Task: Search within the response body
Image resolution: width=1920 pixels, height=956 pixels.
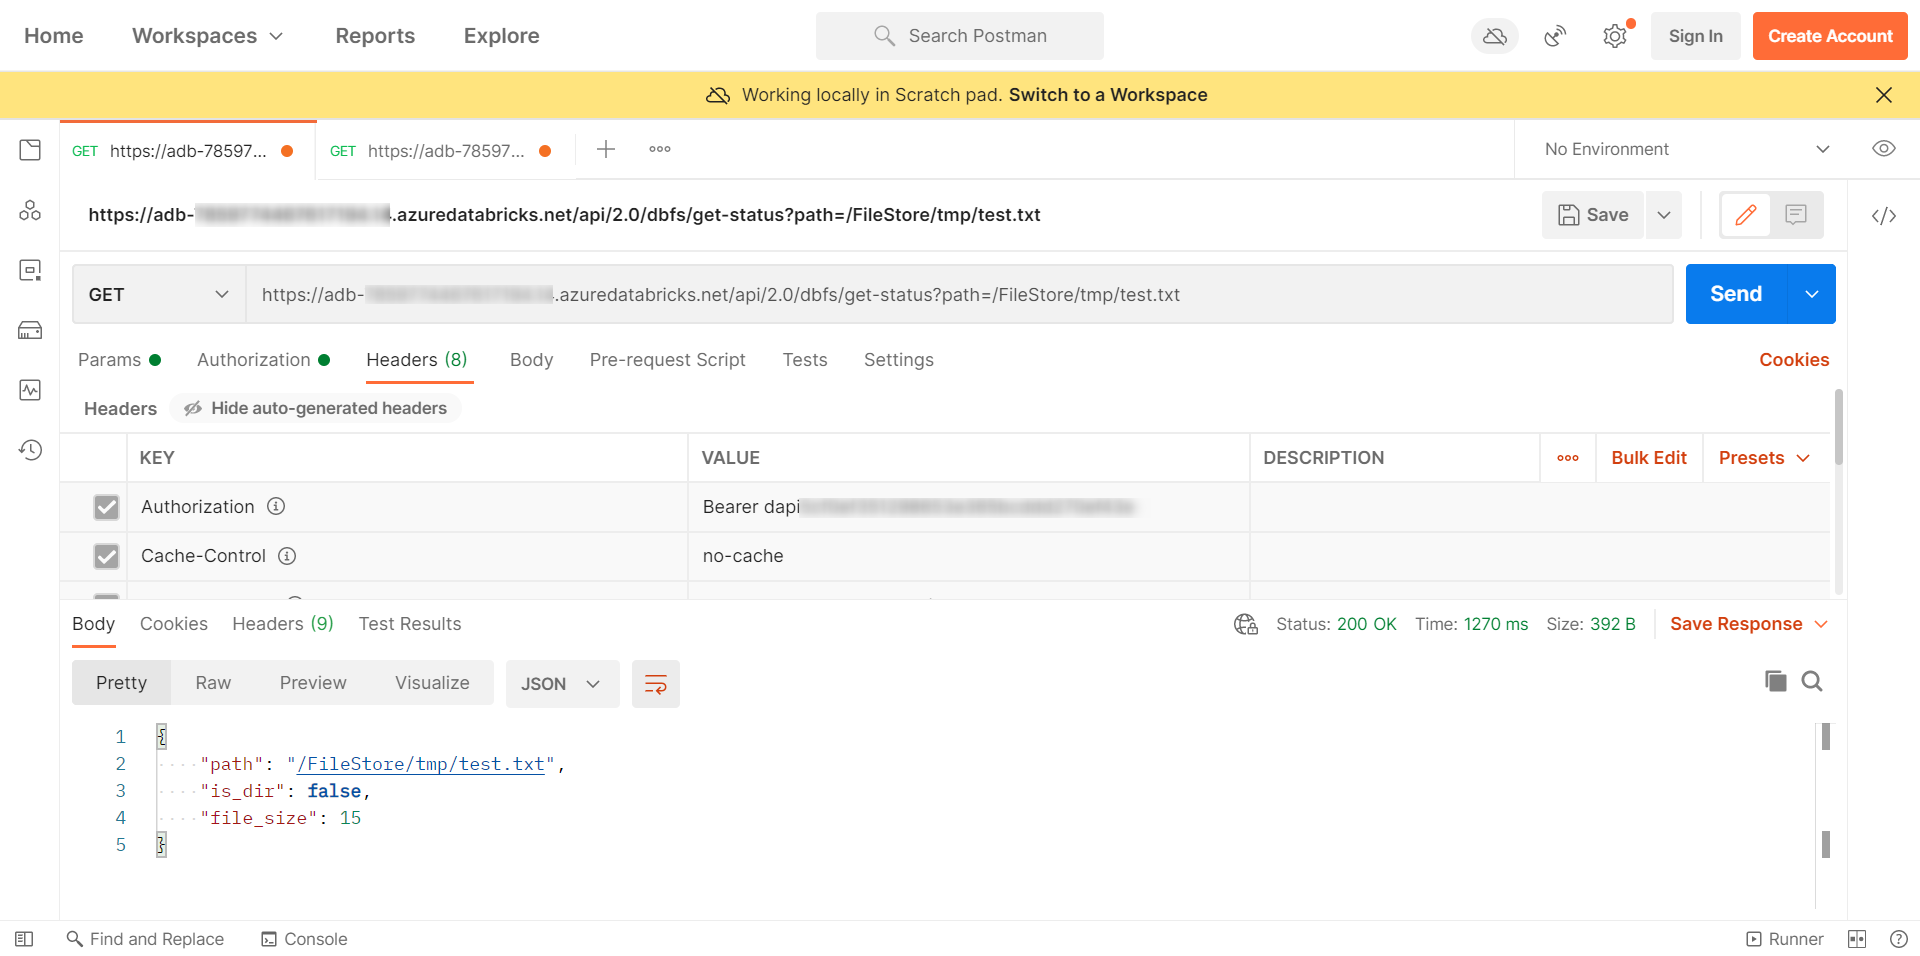Action: pos(1812,682)
